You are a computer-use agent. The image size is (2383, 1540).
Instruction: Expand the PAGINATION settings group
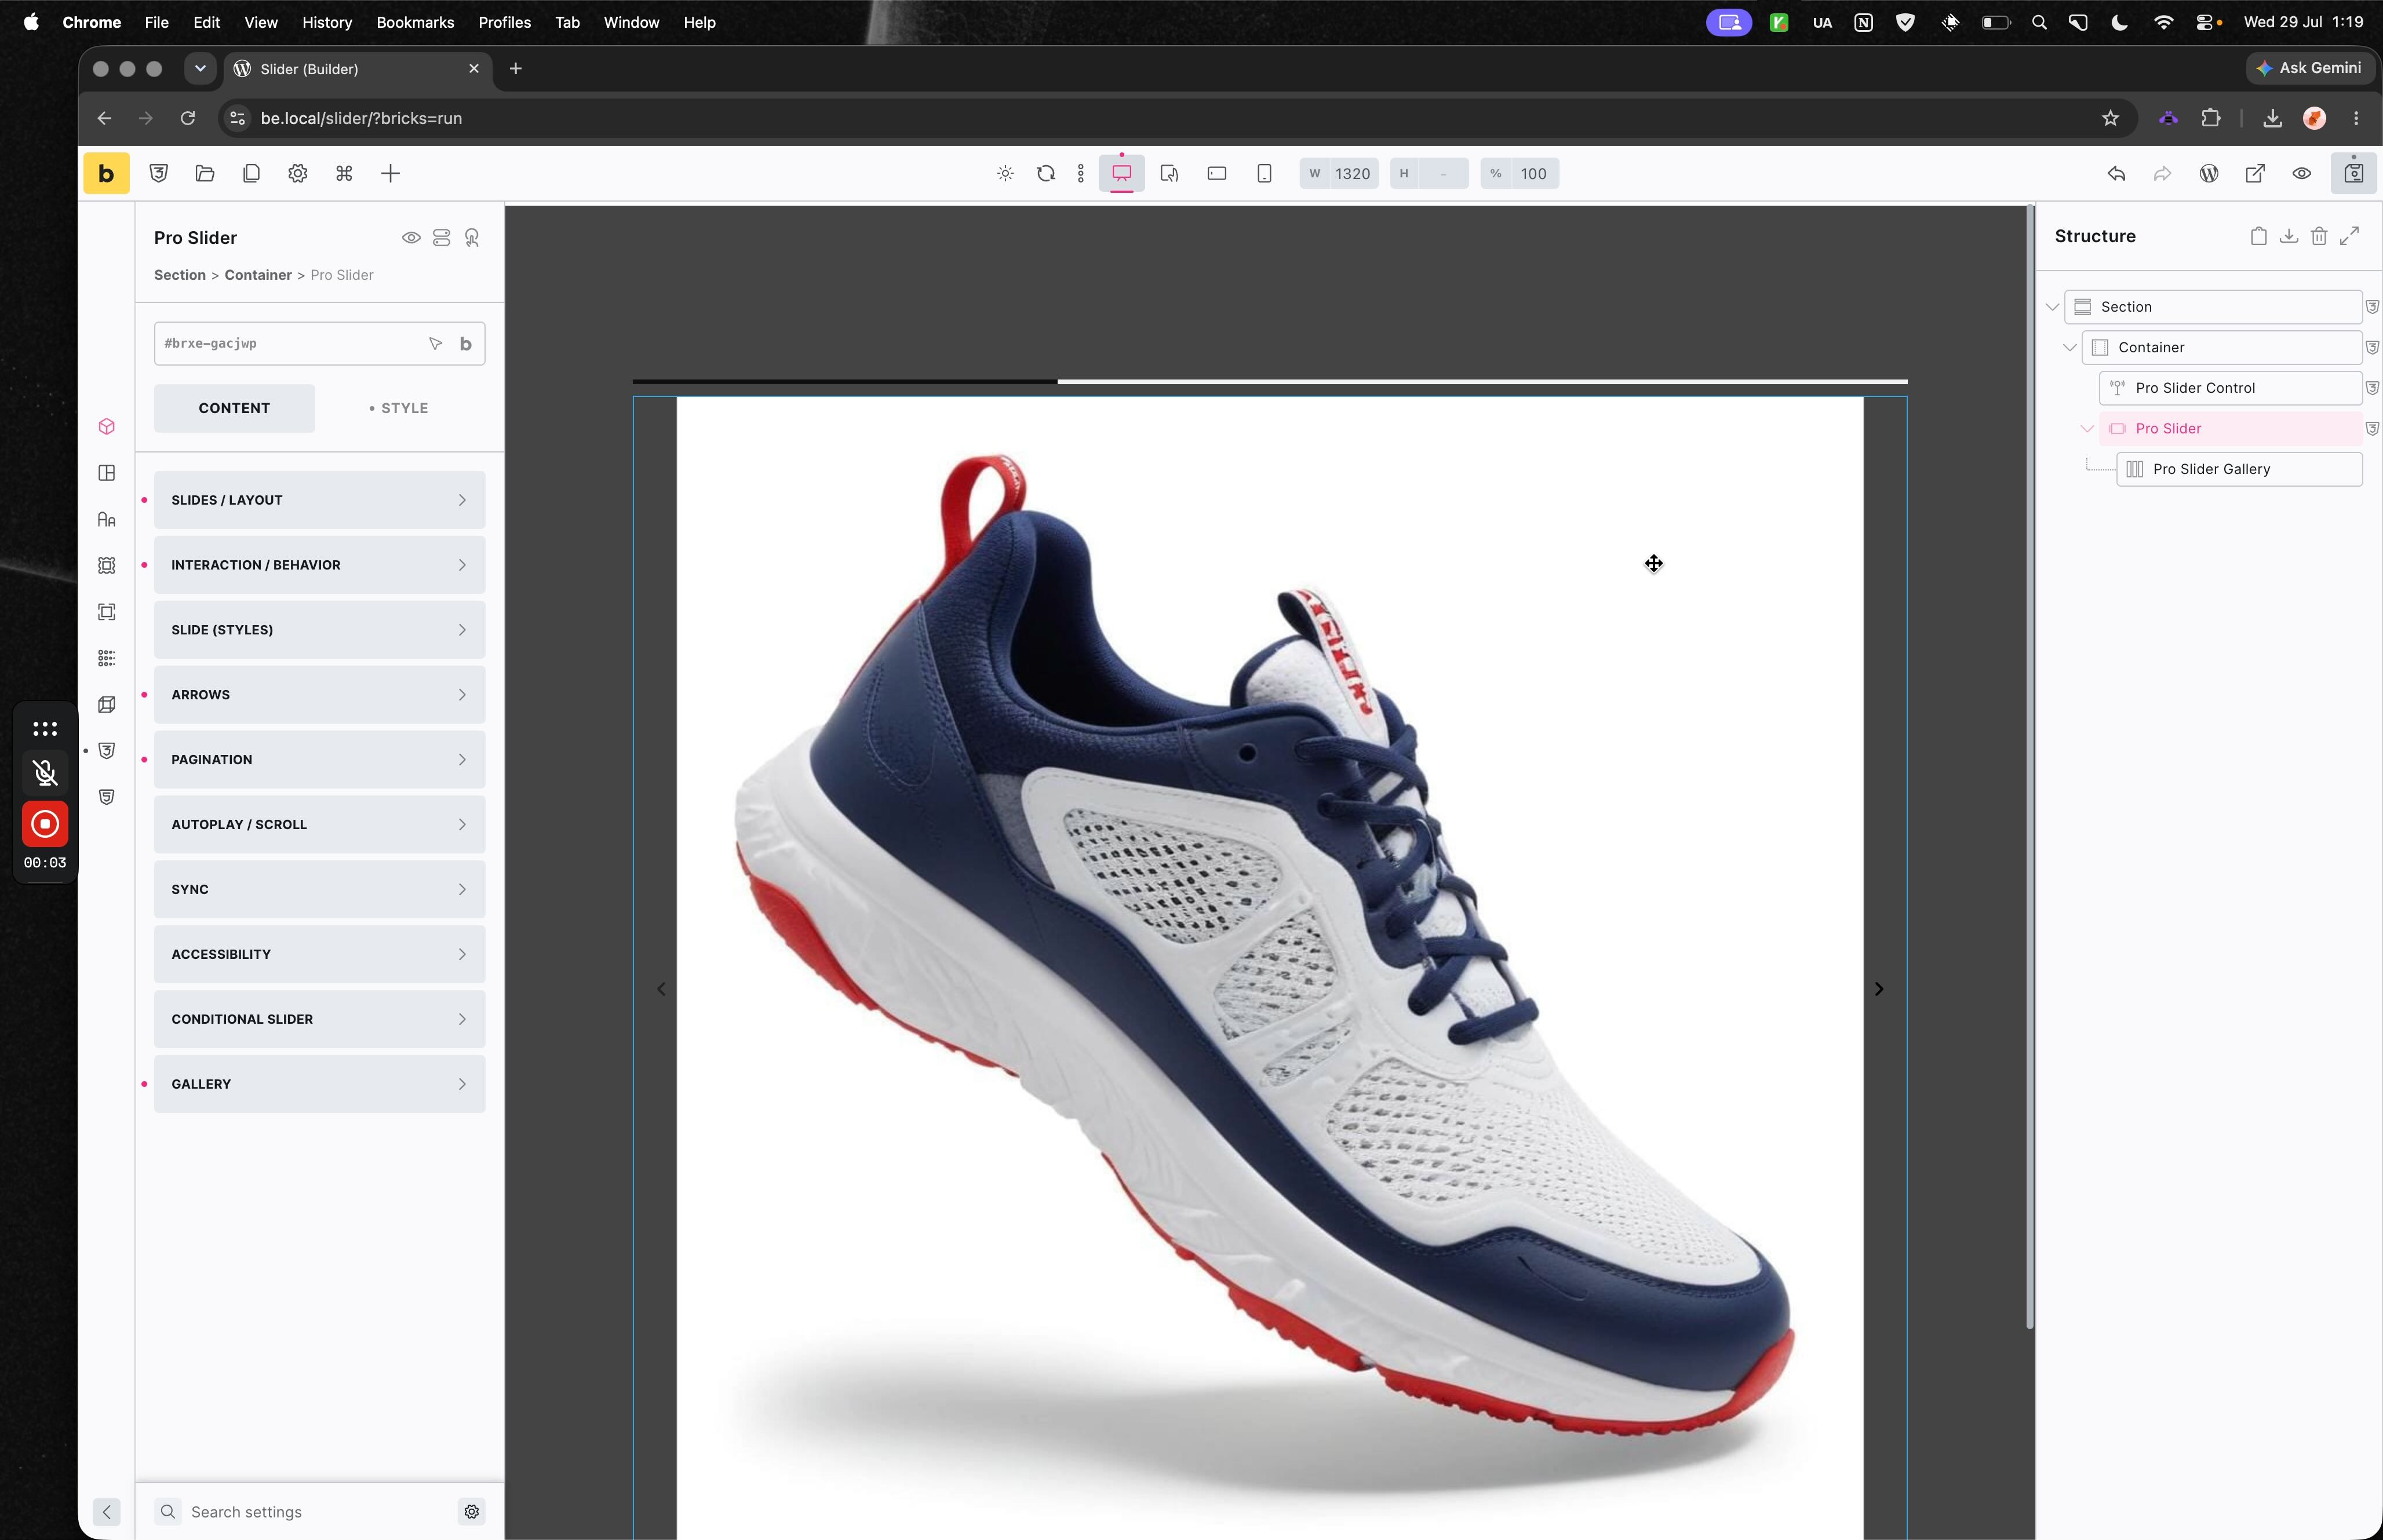(319, 760)
